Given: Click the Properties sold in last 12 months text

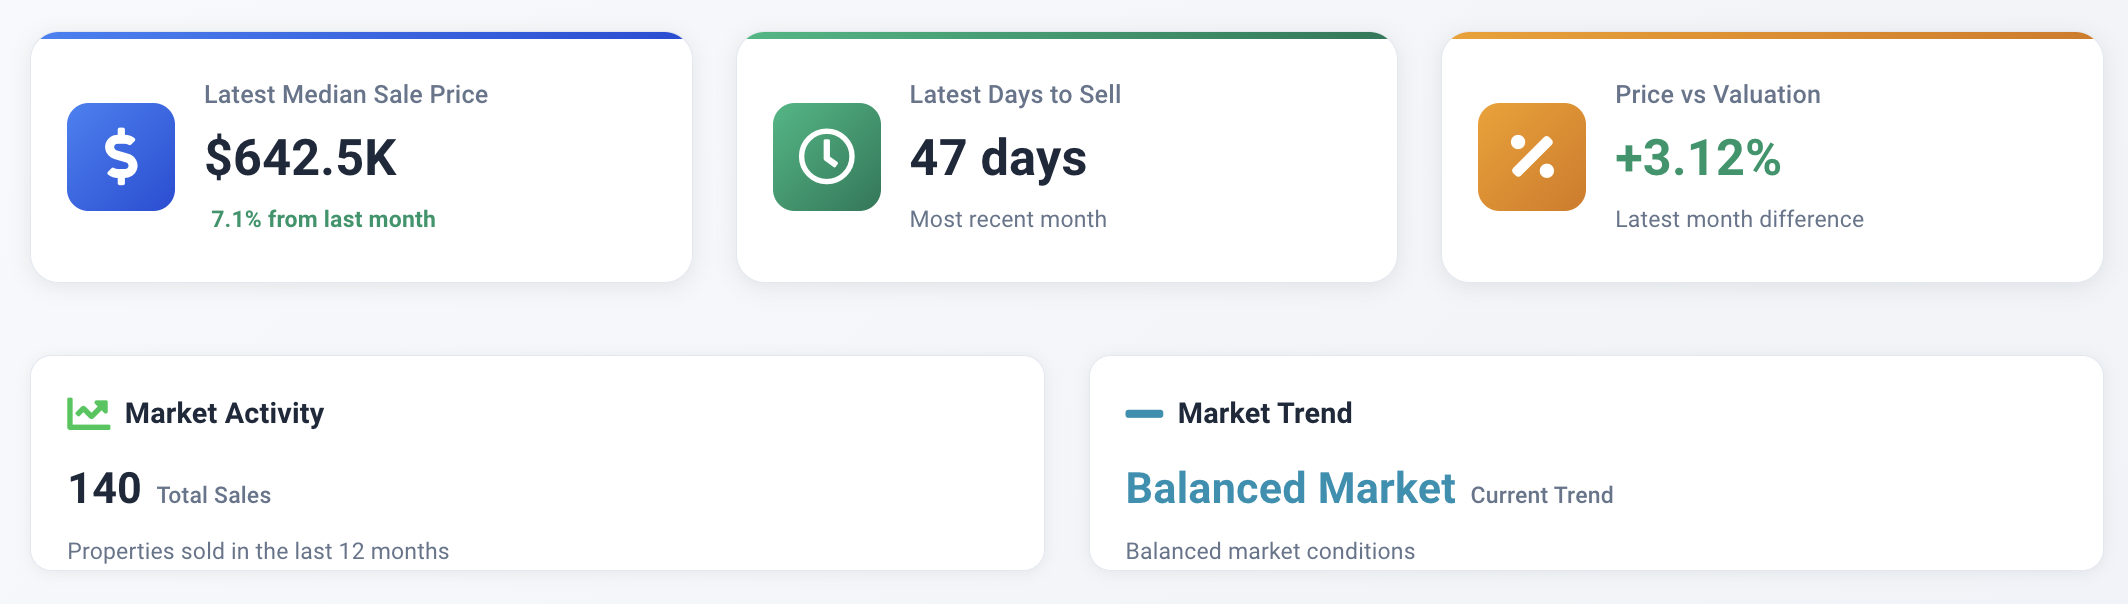Looking at the screenshot, I should (x=258, y=551).
